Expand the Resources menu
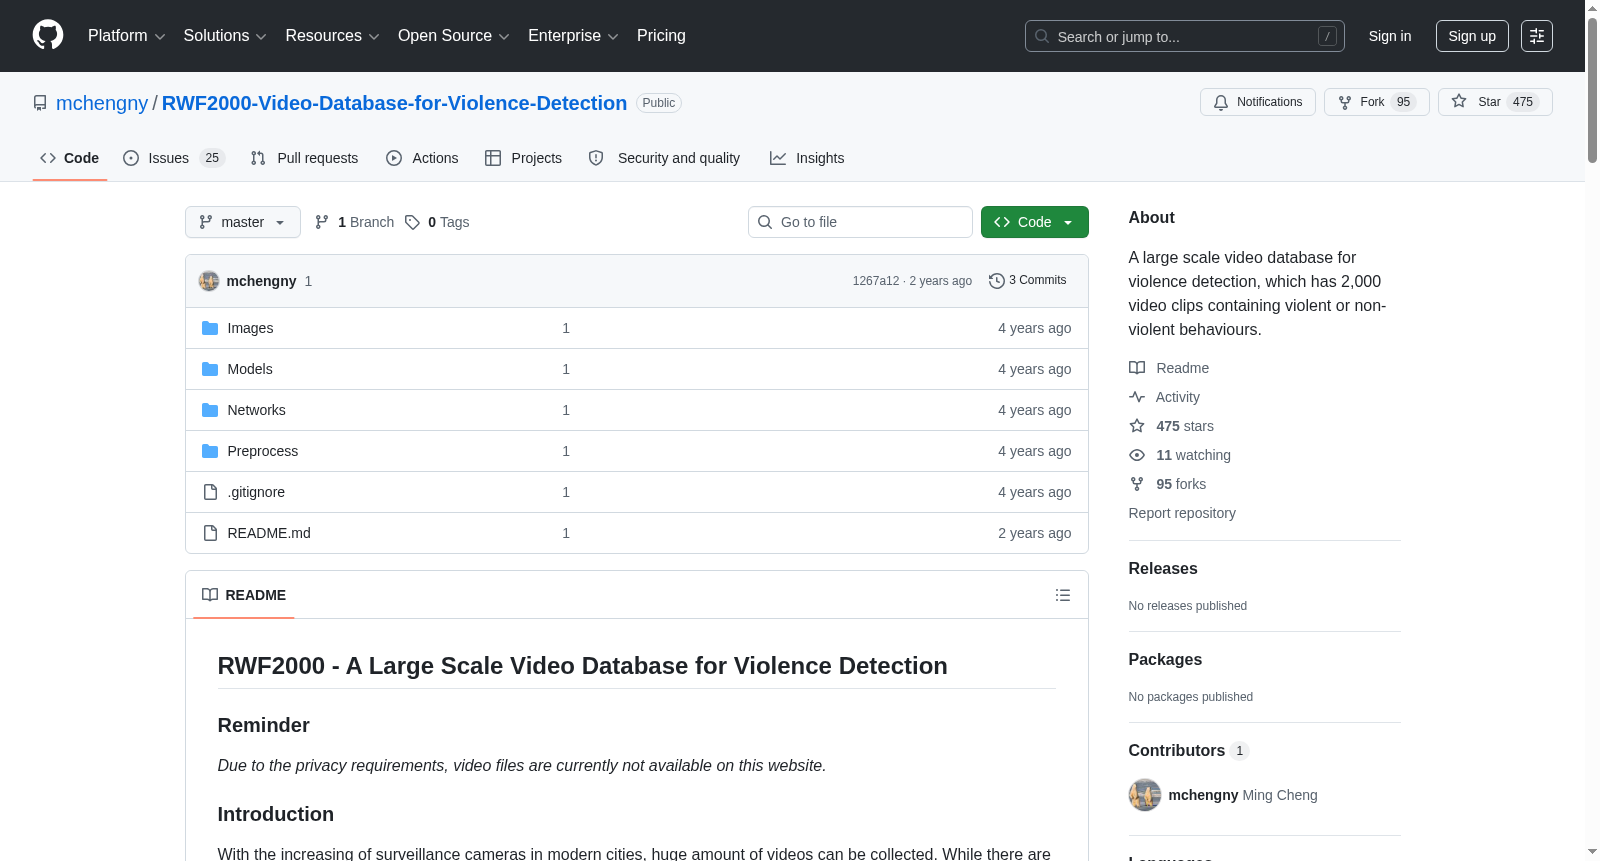 click(x=332, y=36)
